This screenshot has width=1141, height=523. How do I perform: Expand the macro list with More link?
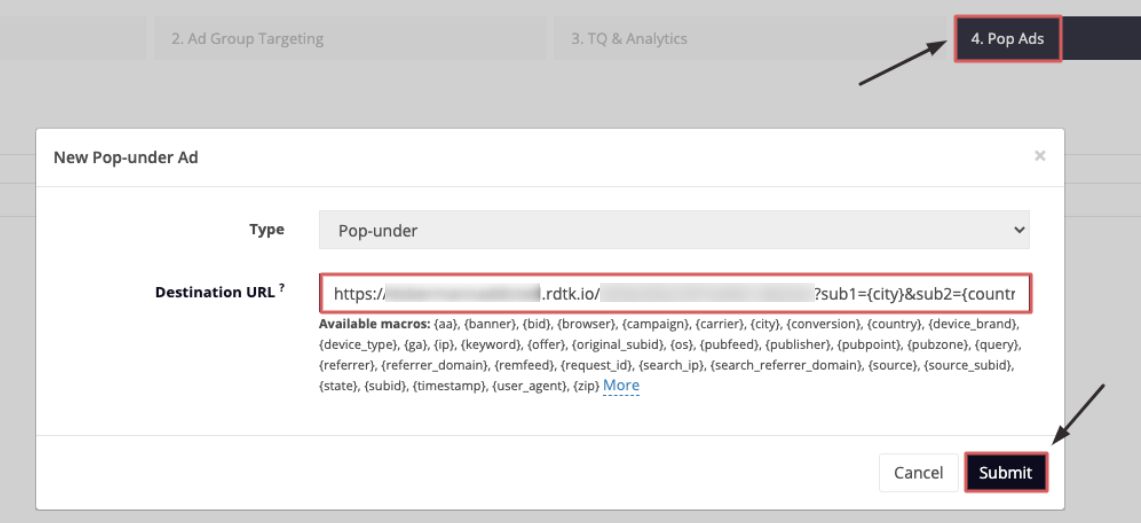(620, 385)
